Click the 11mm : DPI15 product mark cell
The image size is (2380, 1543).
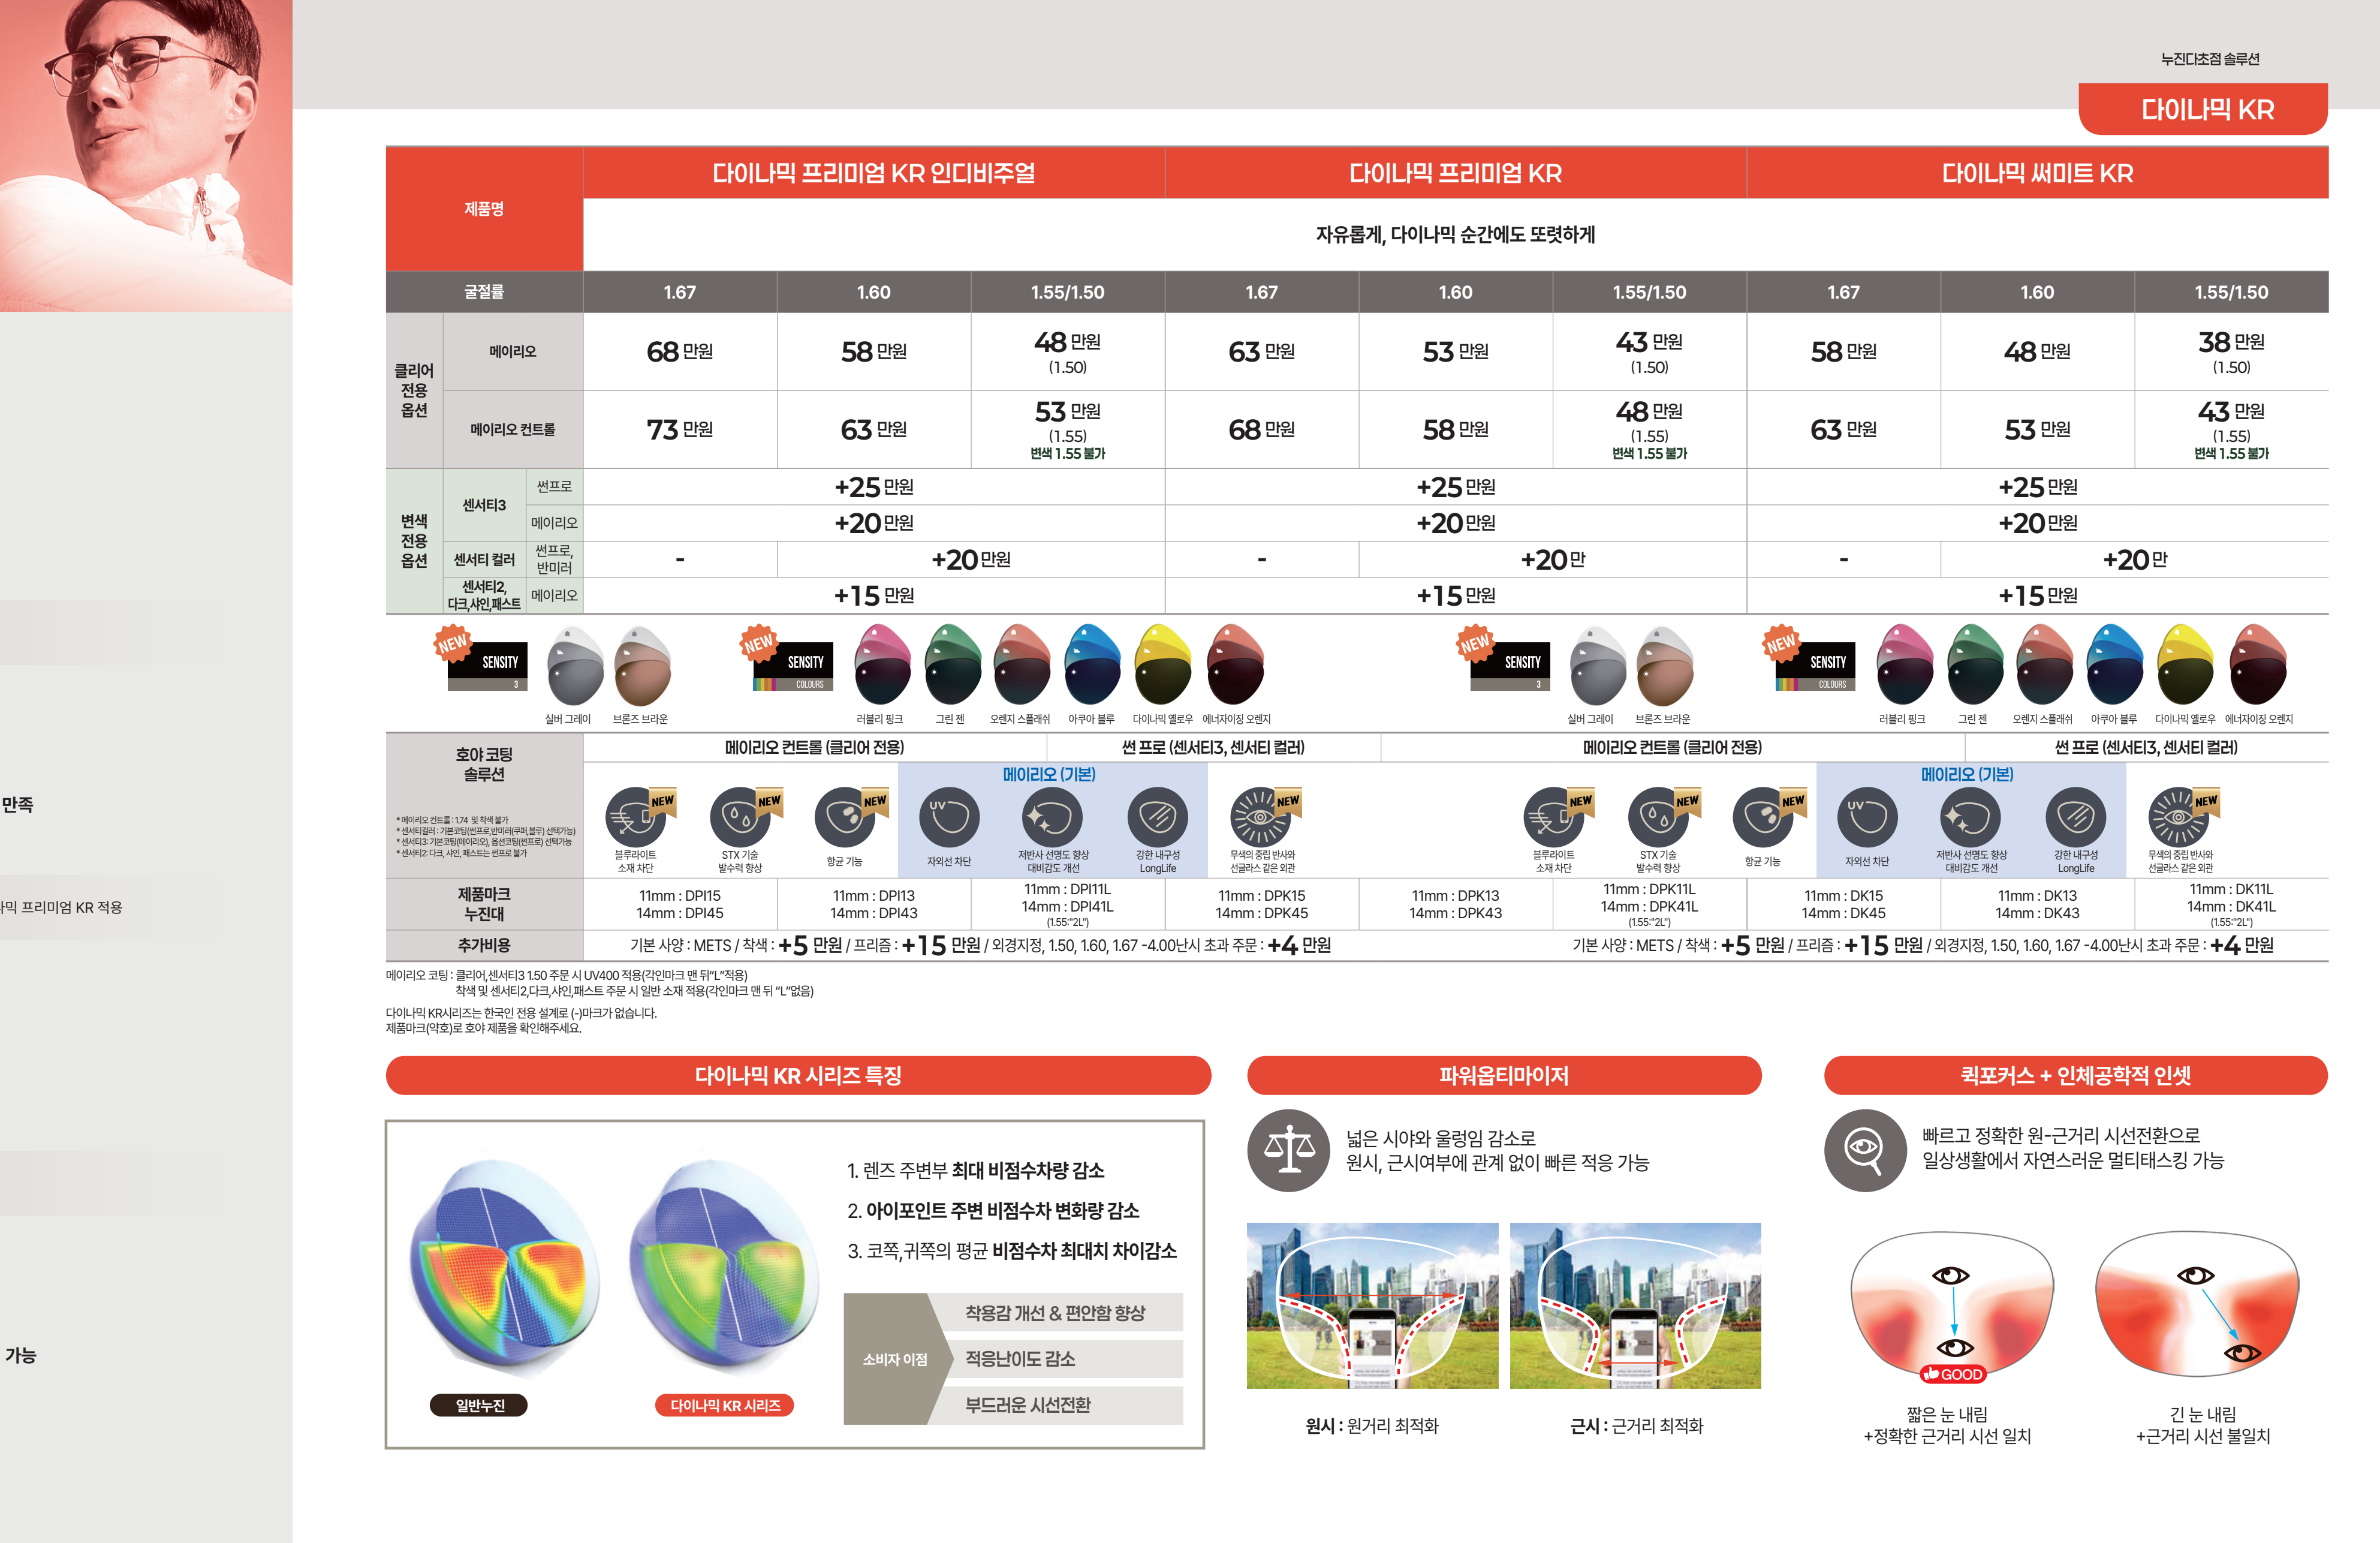coord(680,904)
